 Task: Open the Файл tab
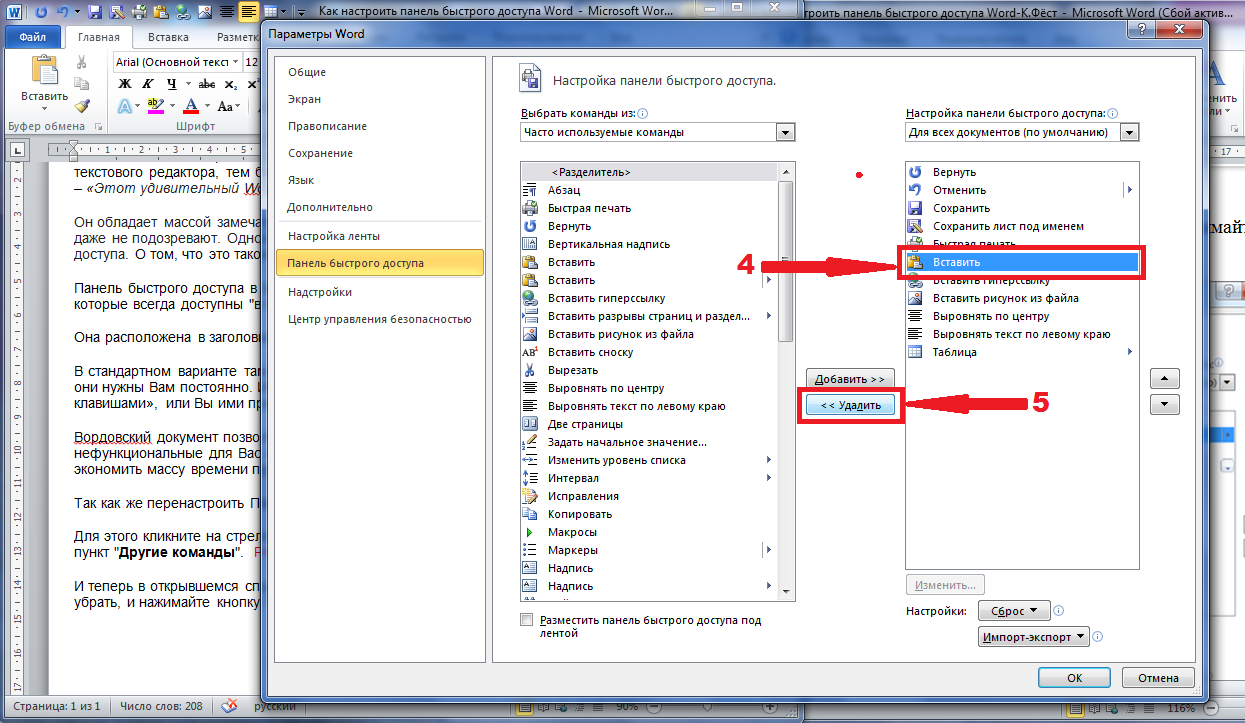(33, 37)
